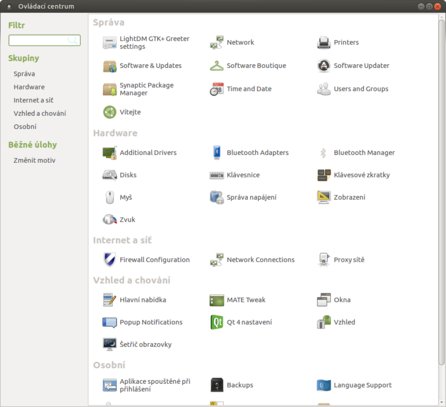
Task: Open Správa napájení power icon
Action: pos(217,197)
